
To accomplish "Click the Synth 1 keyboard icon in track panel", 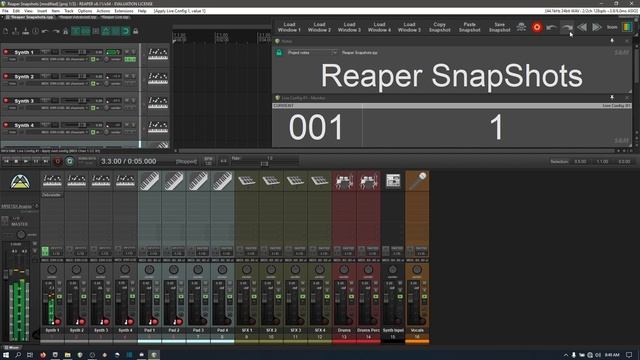I will [x=158, y=54].
